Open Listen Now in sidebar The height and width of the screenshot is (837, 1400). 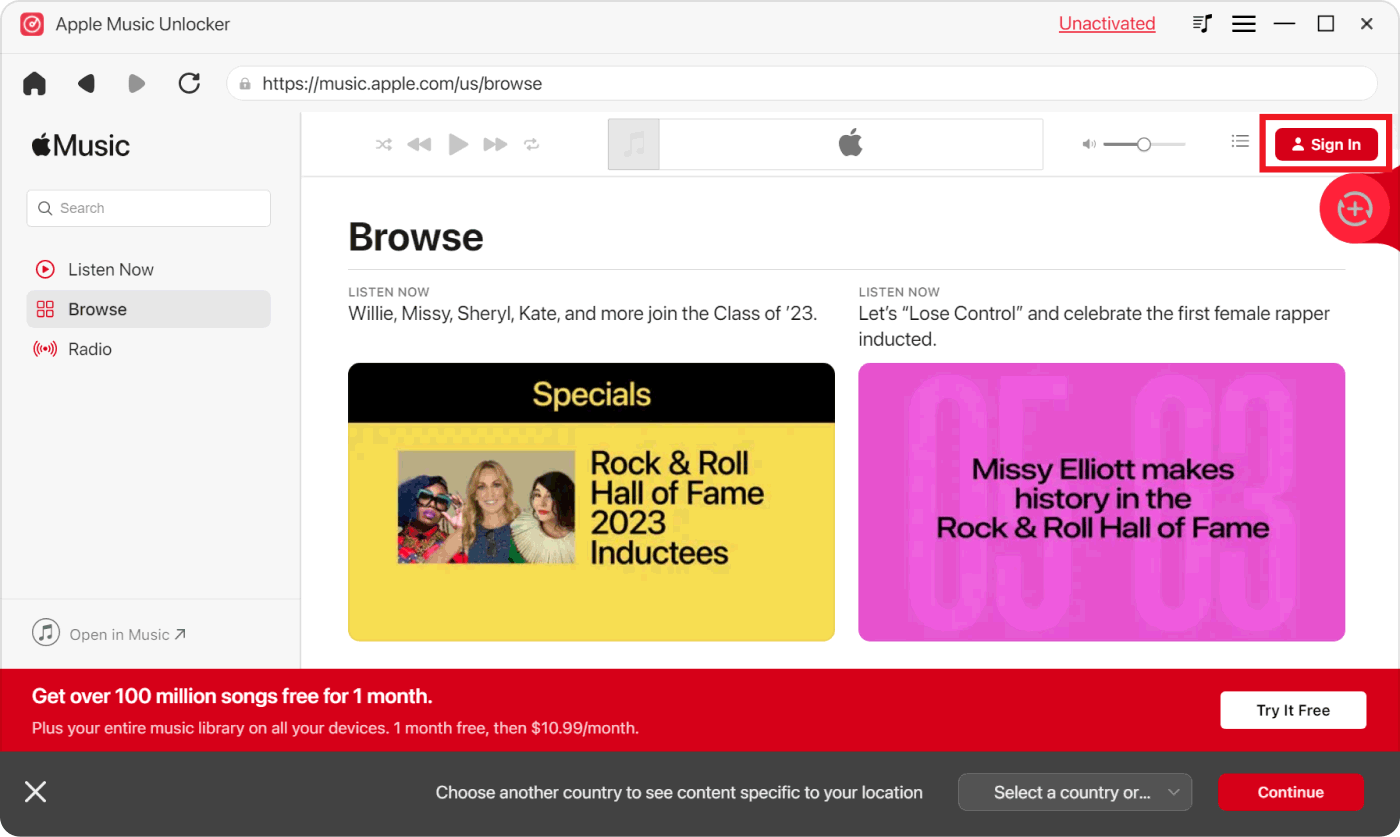[x=149, y=269]
